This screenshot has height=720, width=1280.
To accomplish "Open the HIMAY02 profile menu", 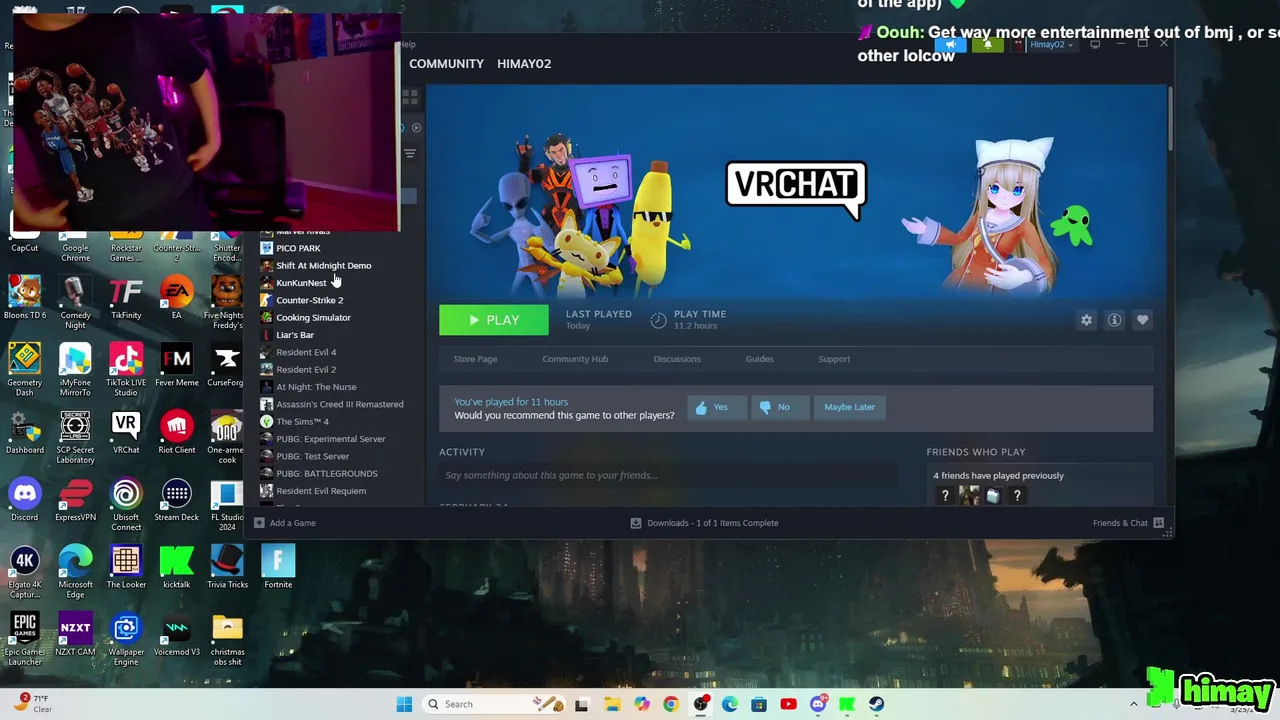I will pos(524,64).
